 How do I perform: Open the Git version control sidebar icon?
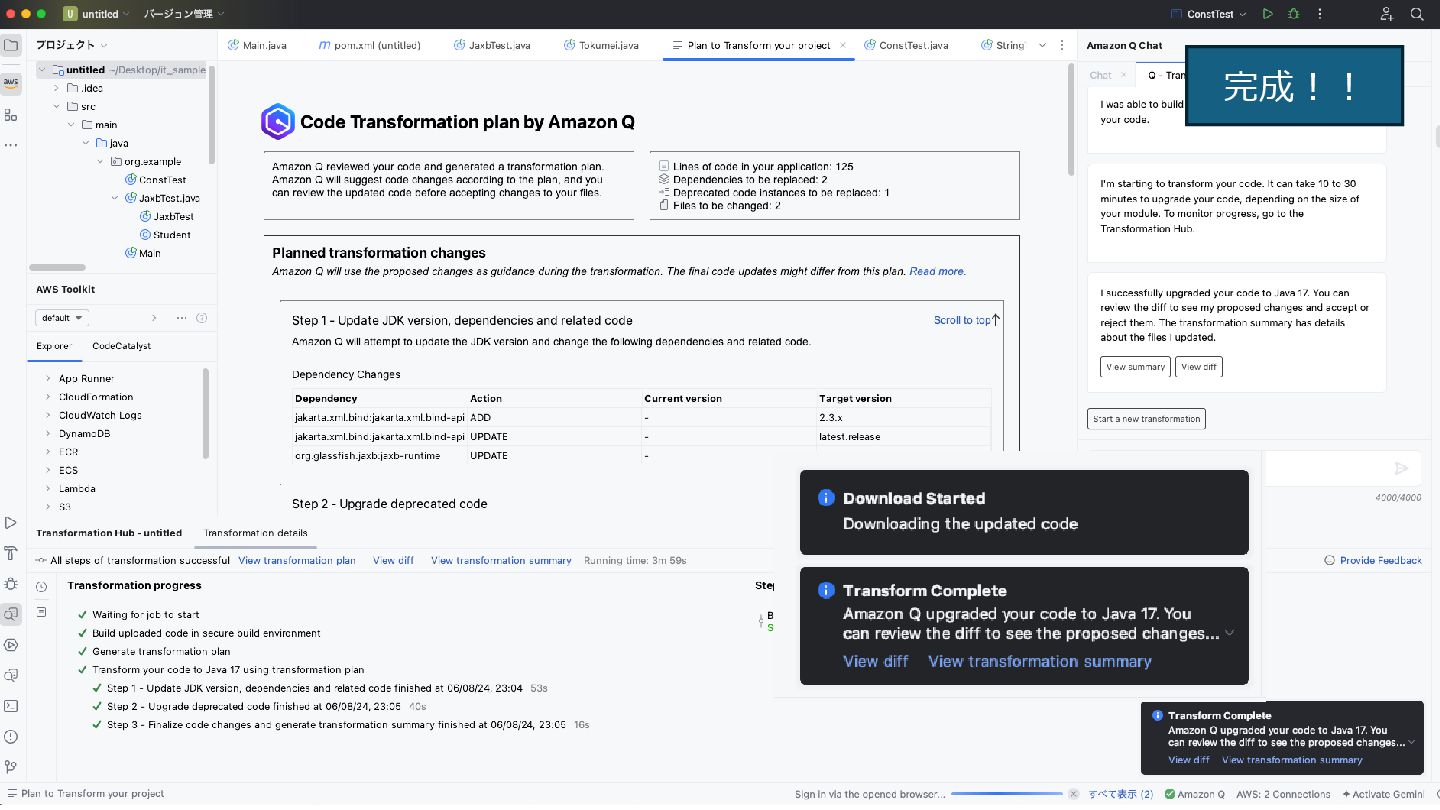click(11, 767)
